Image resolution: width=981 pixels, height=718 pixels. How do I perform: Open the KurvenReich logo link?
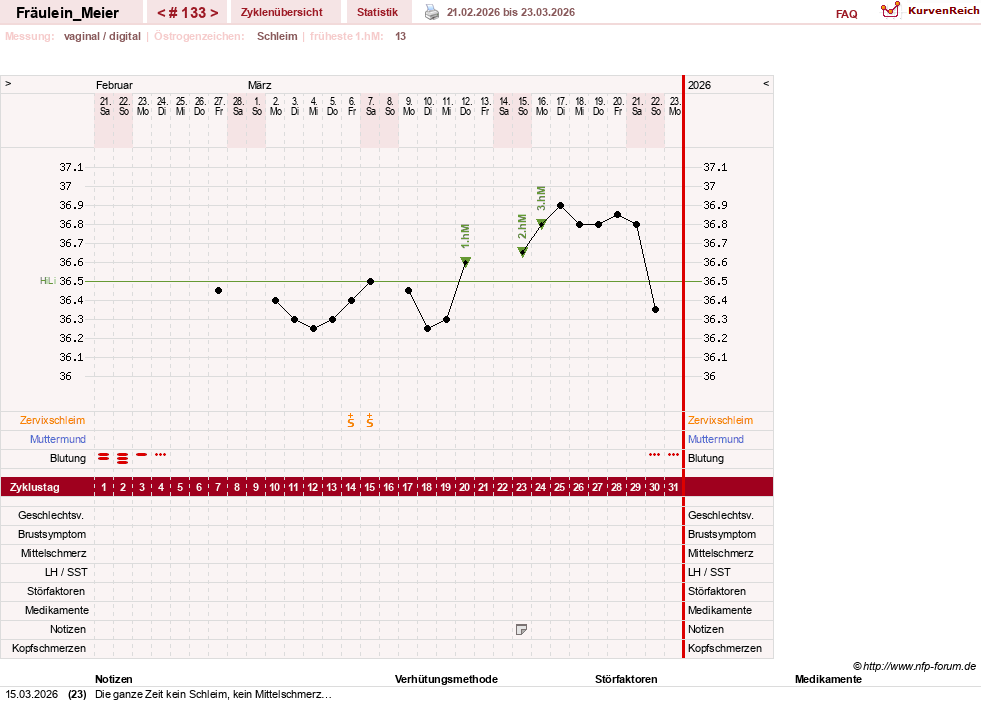click(x=930, y=11)
